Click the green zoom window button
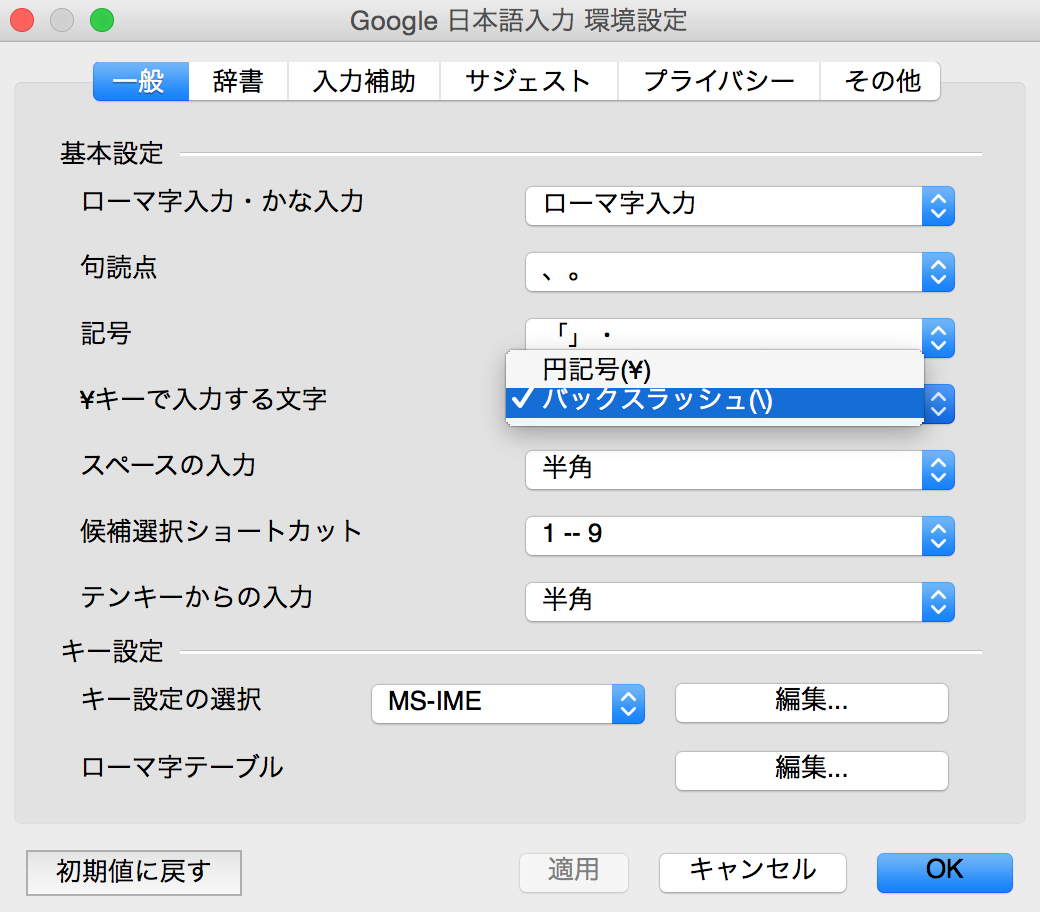 click(102, 20)
